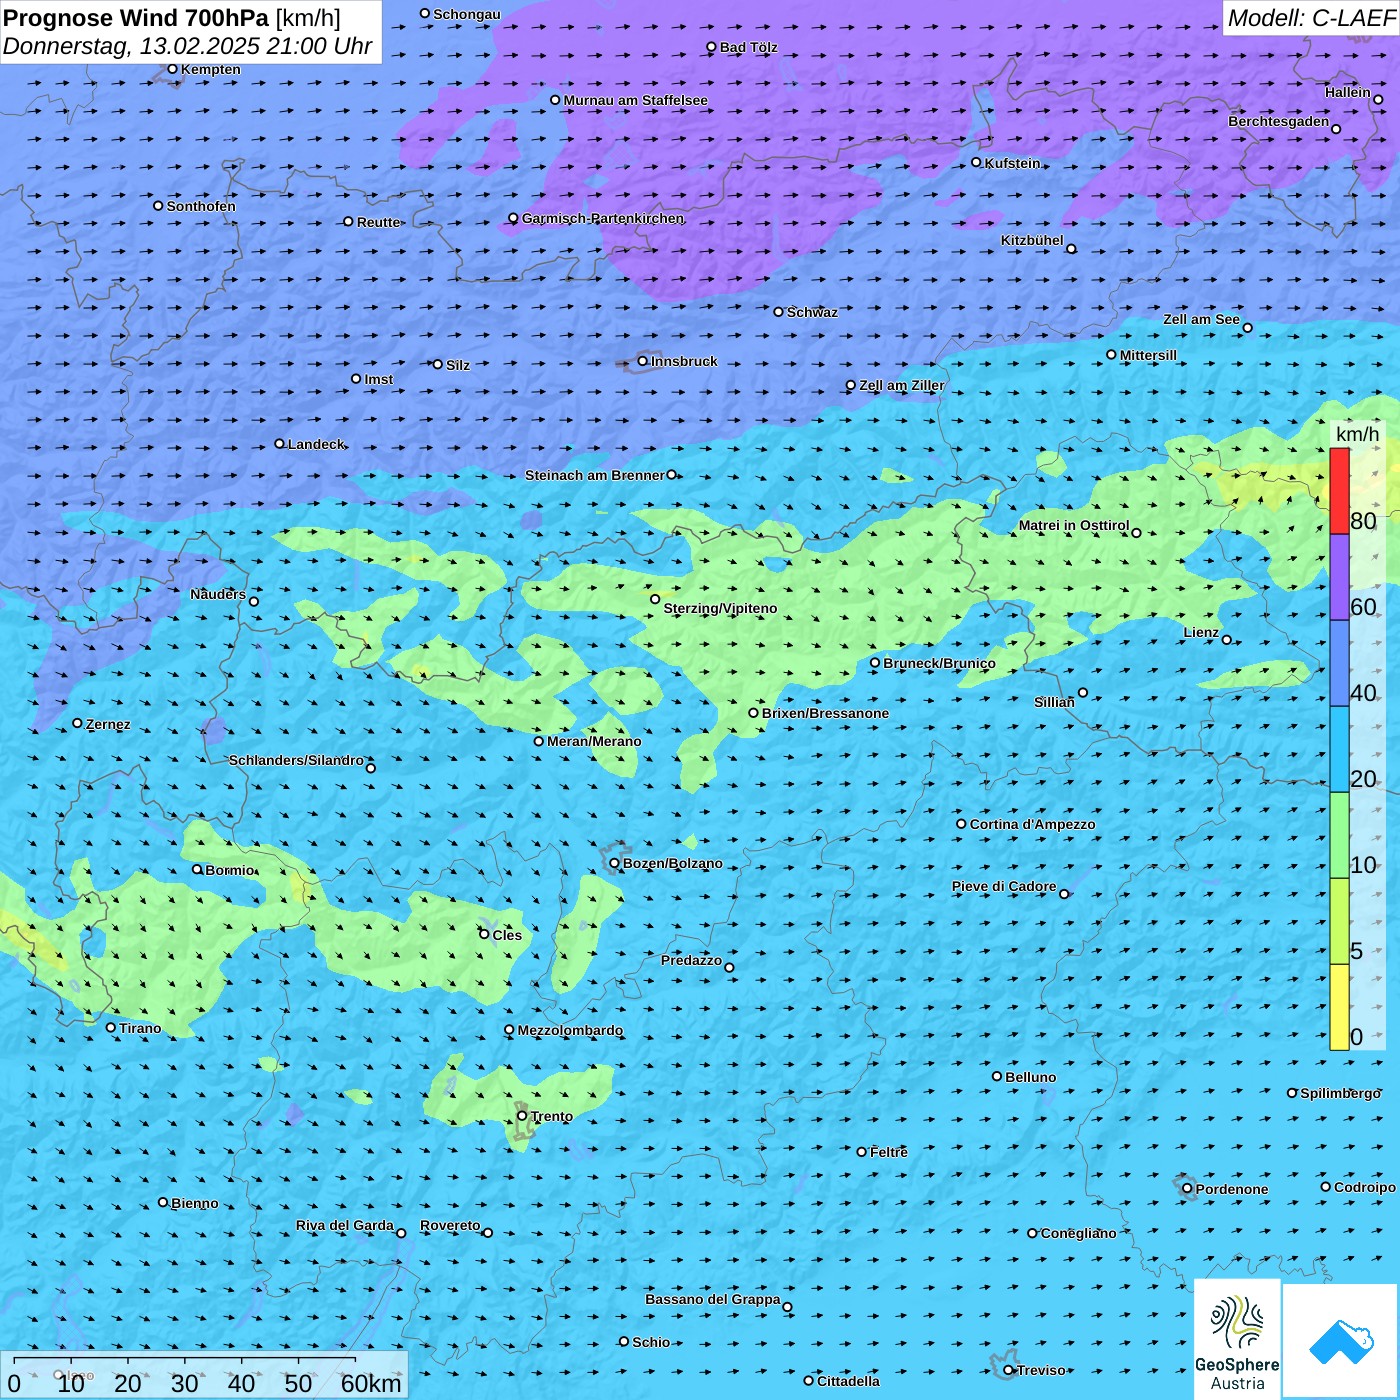Viewport: 1400px width, 1400px height.
Task: Click the 'Predazzo' label
Action: pyautogui.click(x=691, y=960)
